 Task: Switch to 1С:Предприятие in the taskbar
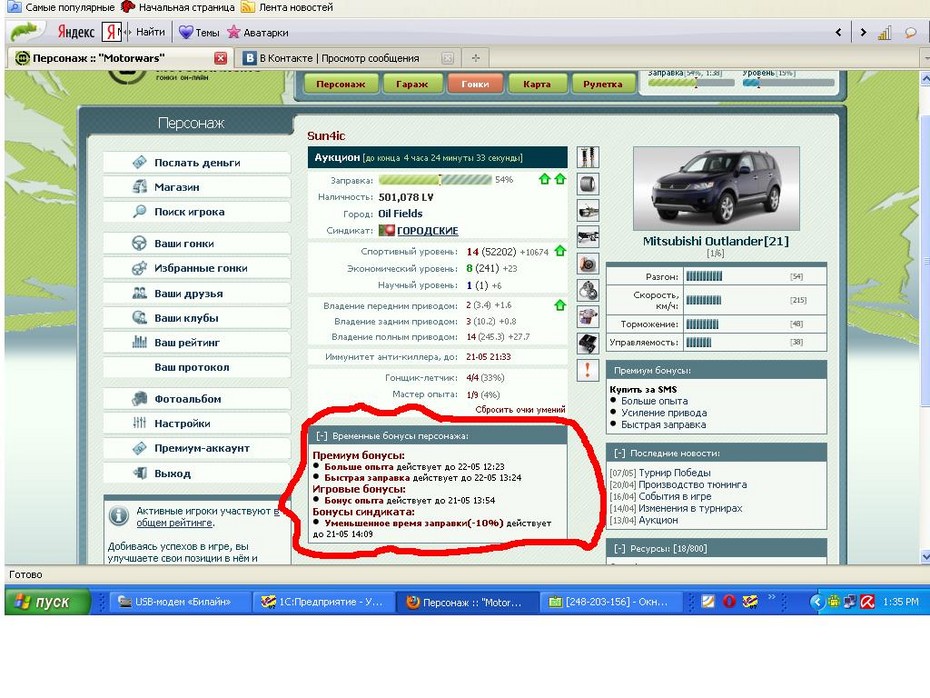click(322, 601)
